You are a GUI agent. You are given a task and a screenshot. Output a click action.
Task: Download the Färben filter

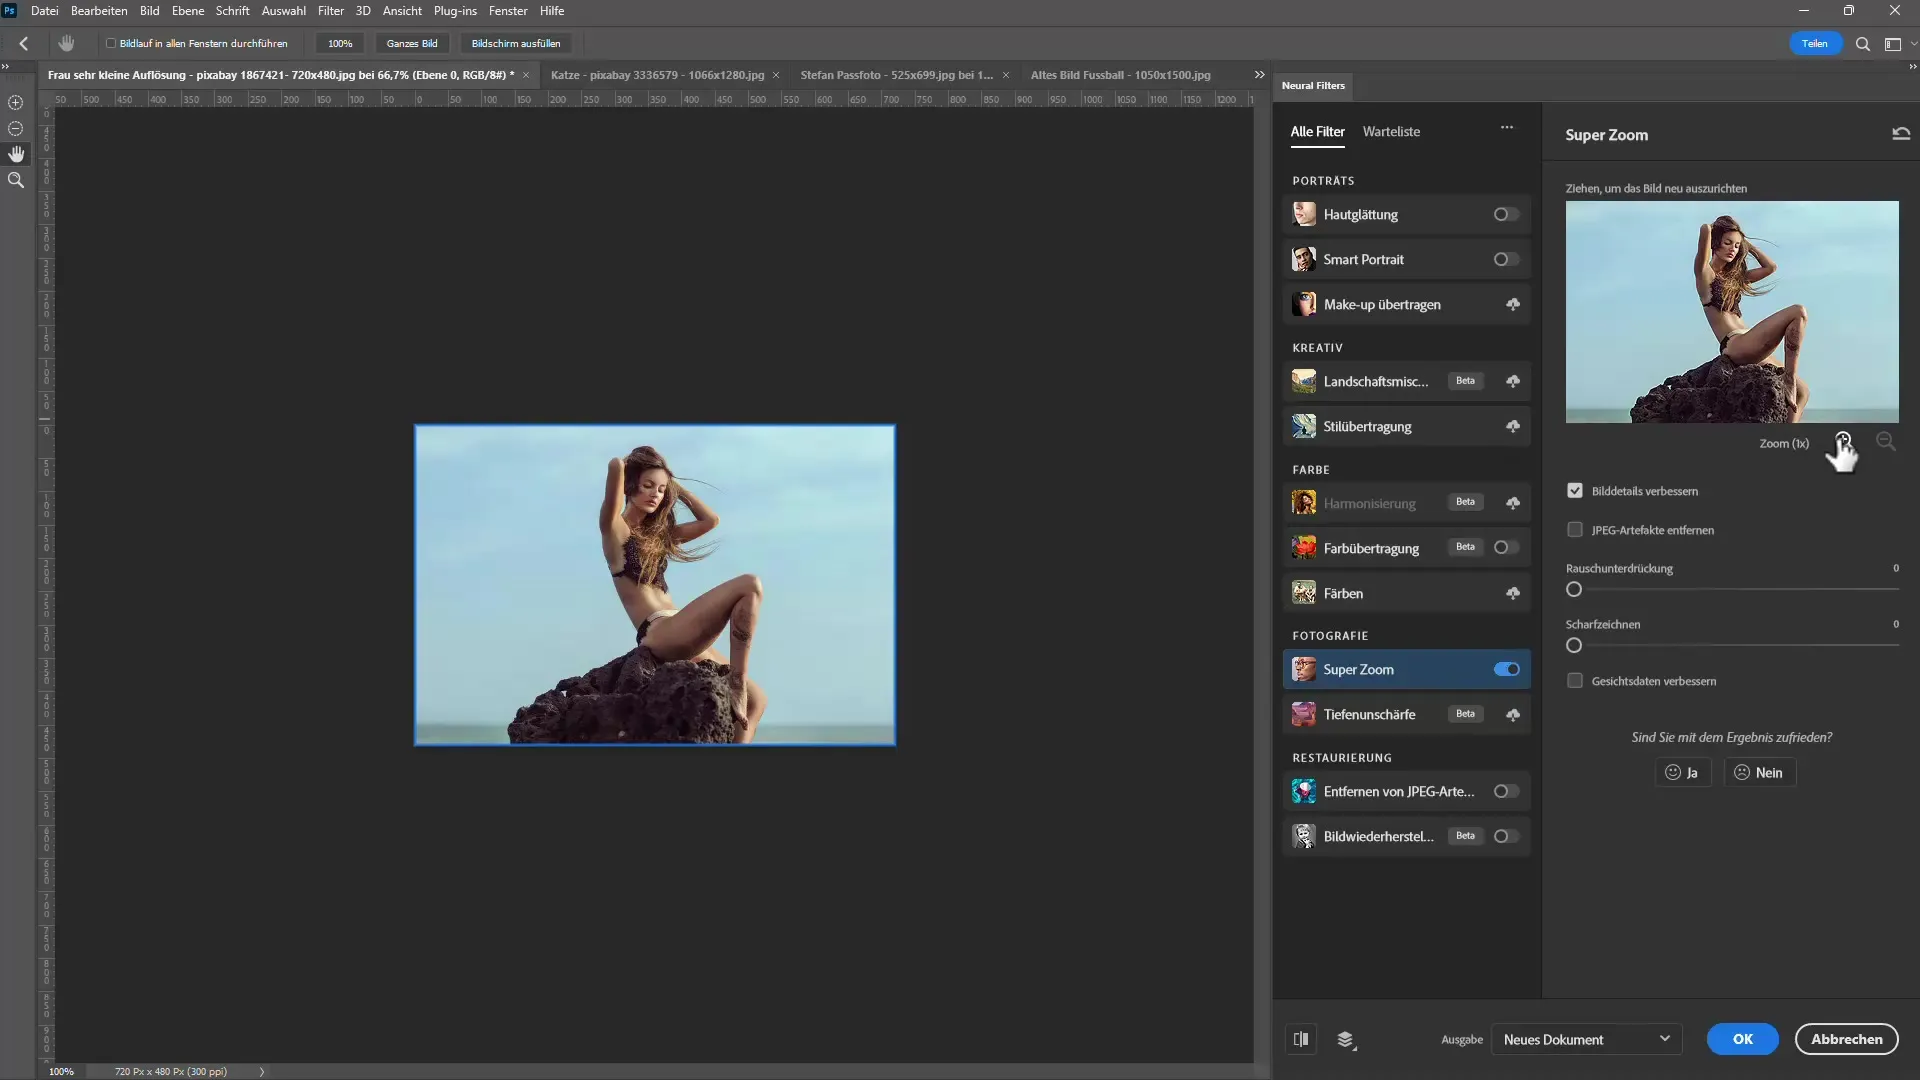point(1513,593)
